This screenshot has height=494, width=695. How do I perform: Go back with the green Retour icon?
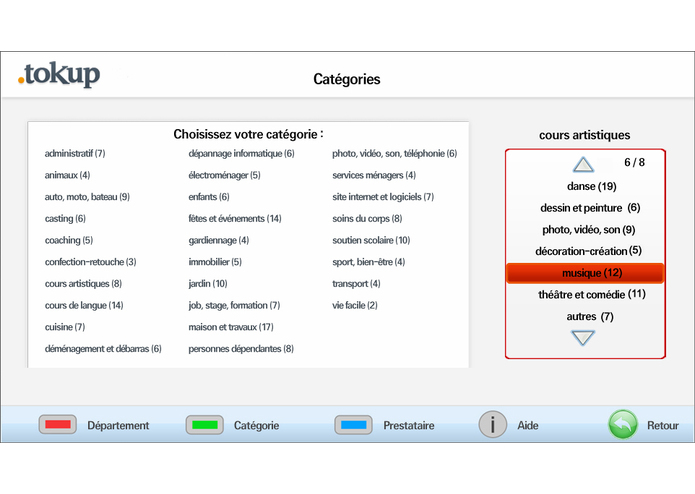[623, 424]
